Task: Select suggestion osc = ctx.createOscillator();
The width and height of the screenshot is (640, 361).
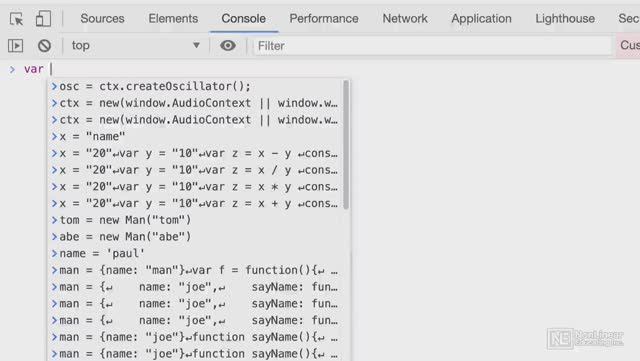Action: coord(195,86)
